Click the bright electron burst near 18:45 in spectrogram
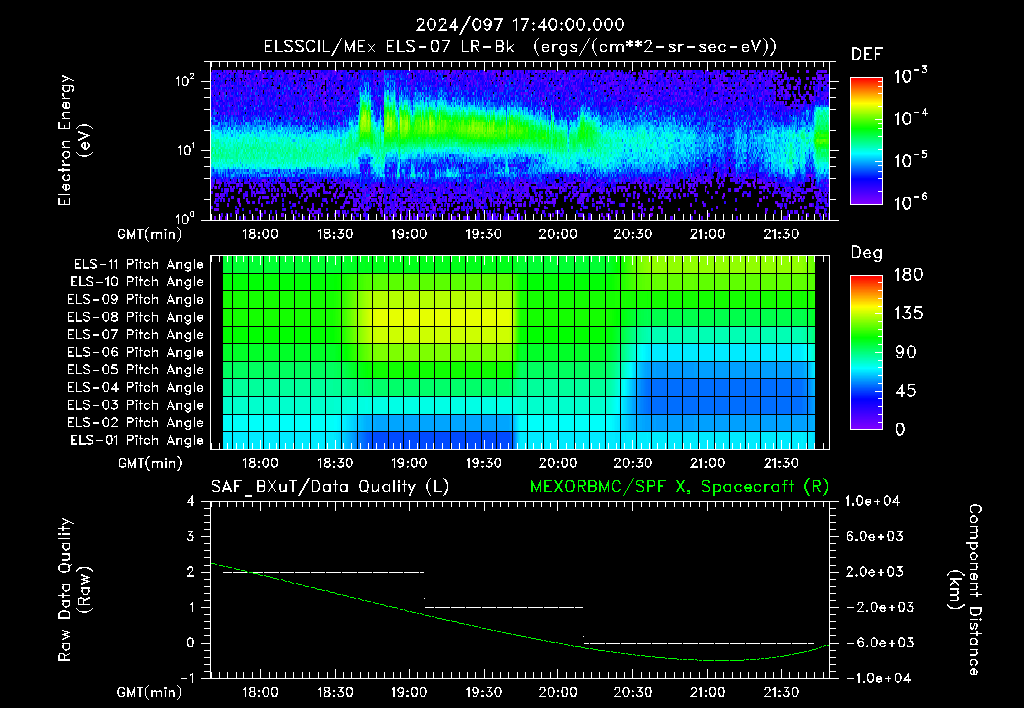1024x708 pixels. pos(365,121)
